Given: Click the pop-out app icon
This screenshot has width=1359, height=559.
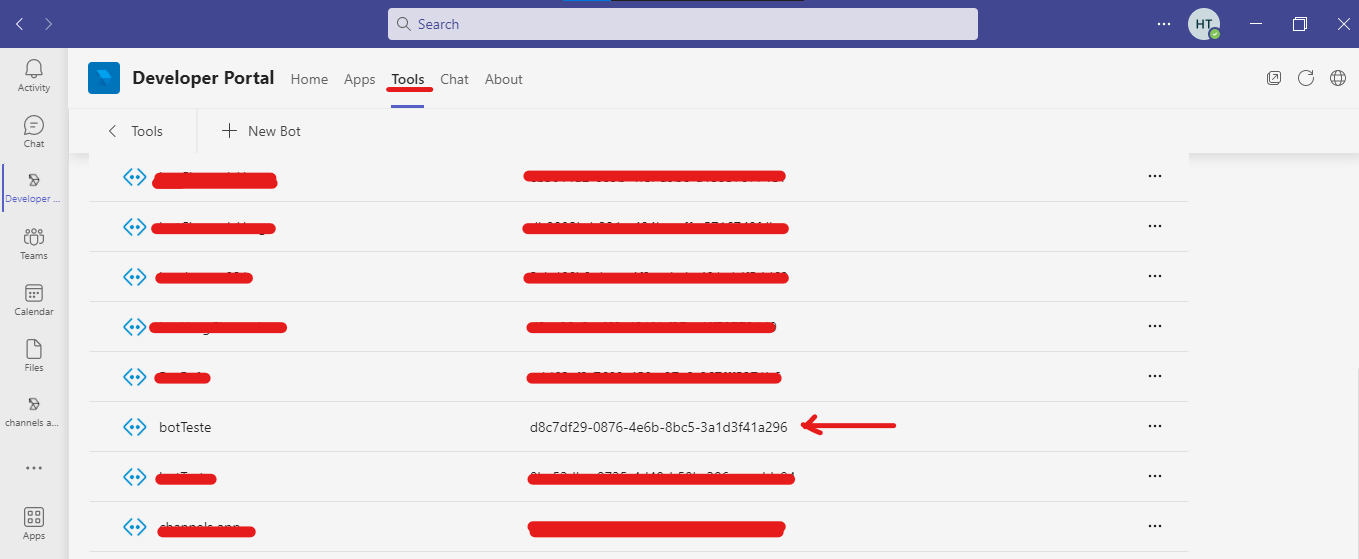Looking at the screenshot, I should point(1274,78).
